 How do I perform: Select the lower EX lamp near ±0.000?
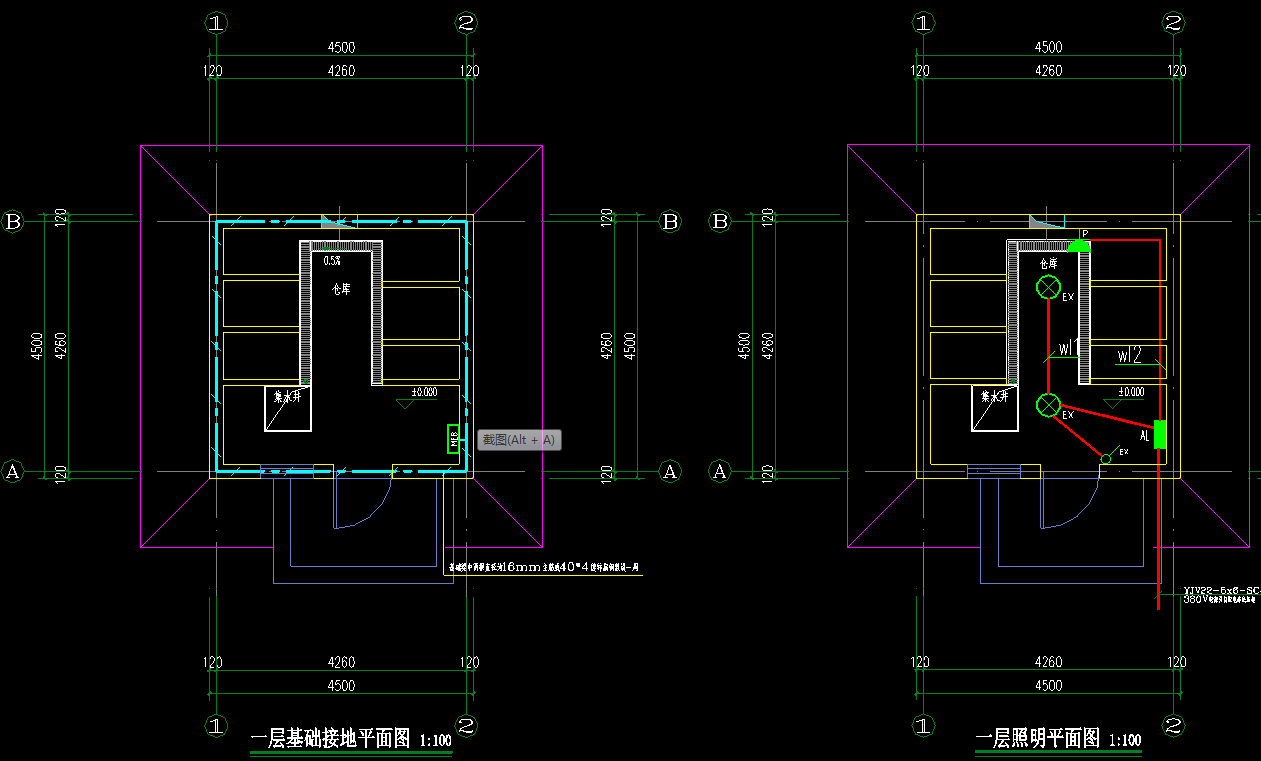tap(1047, 405)
